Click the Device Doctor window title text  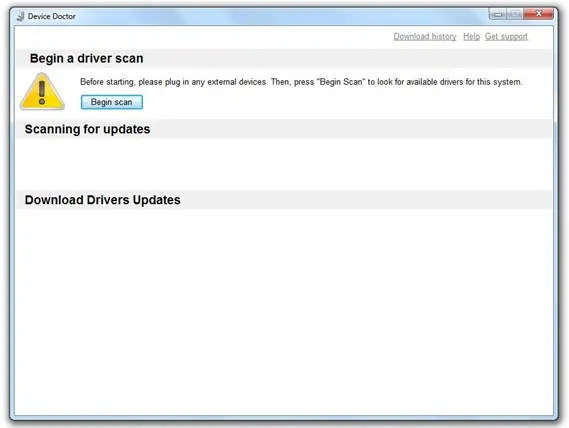pos(52,16)
